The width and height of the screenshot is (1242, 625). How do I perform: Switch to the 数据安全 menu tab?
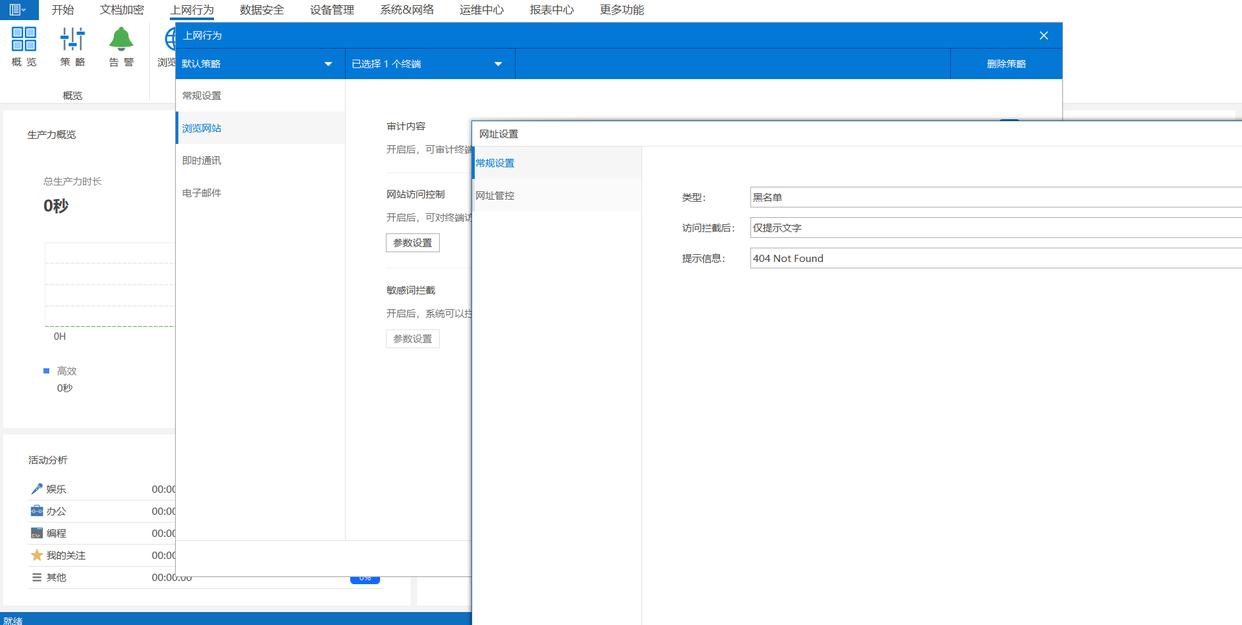[x=262, y=10]
